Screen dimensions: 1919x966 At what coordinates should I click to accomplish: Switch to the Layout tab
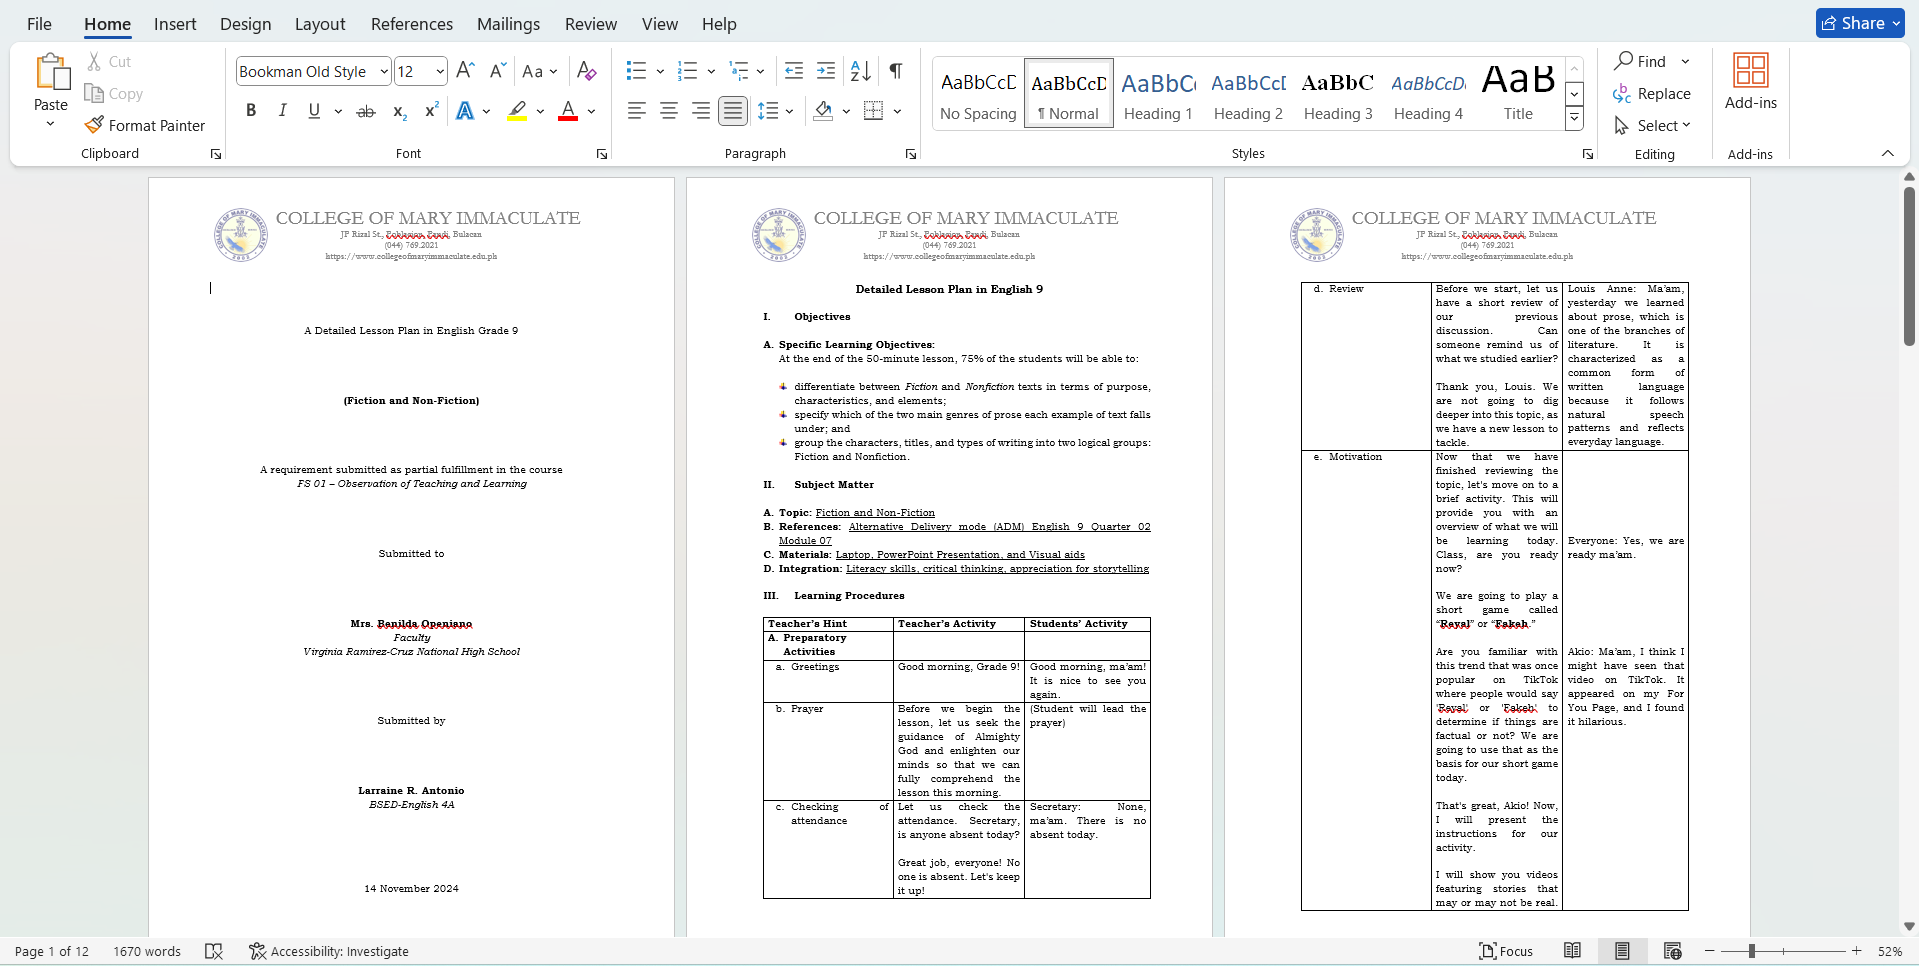[x=319, y=24]
